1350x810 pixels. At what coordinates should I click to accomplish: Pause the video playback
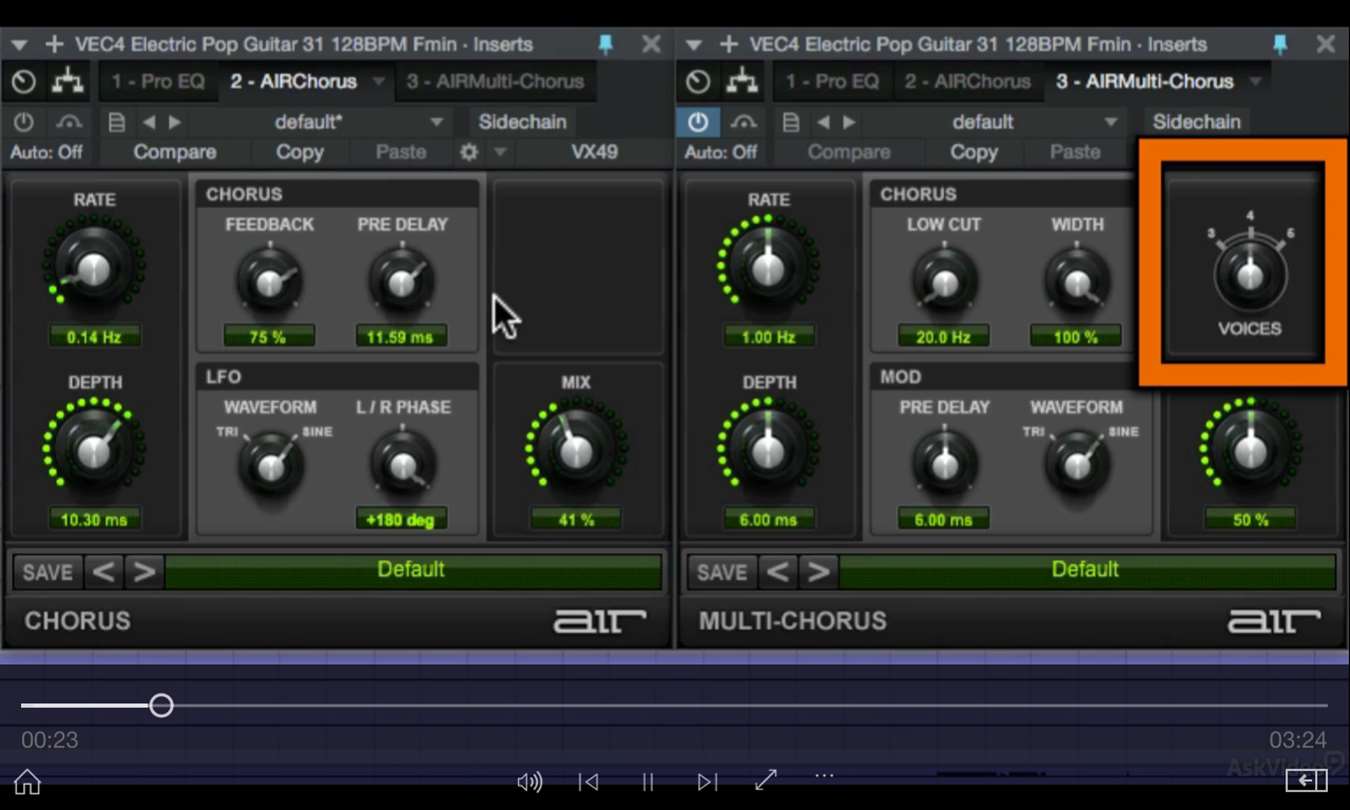648,782
